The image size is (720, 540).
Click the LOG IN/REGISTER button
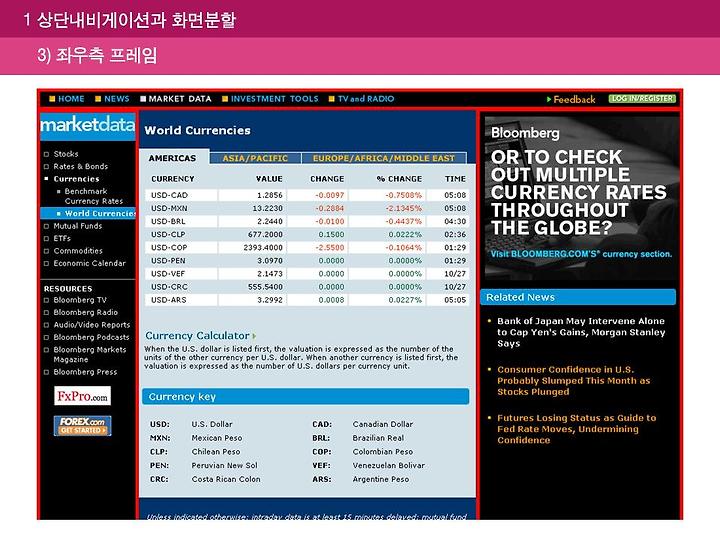642,98
